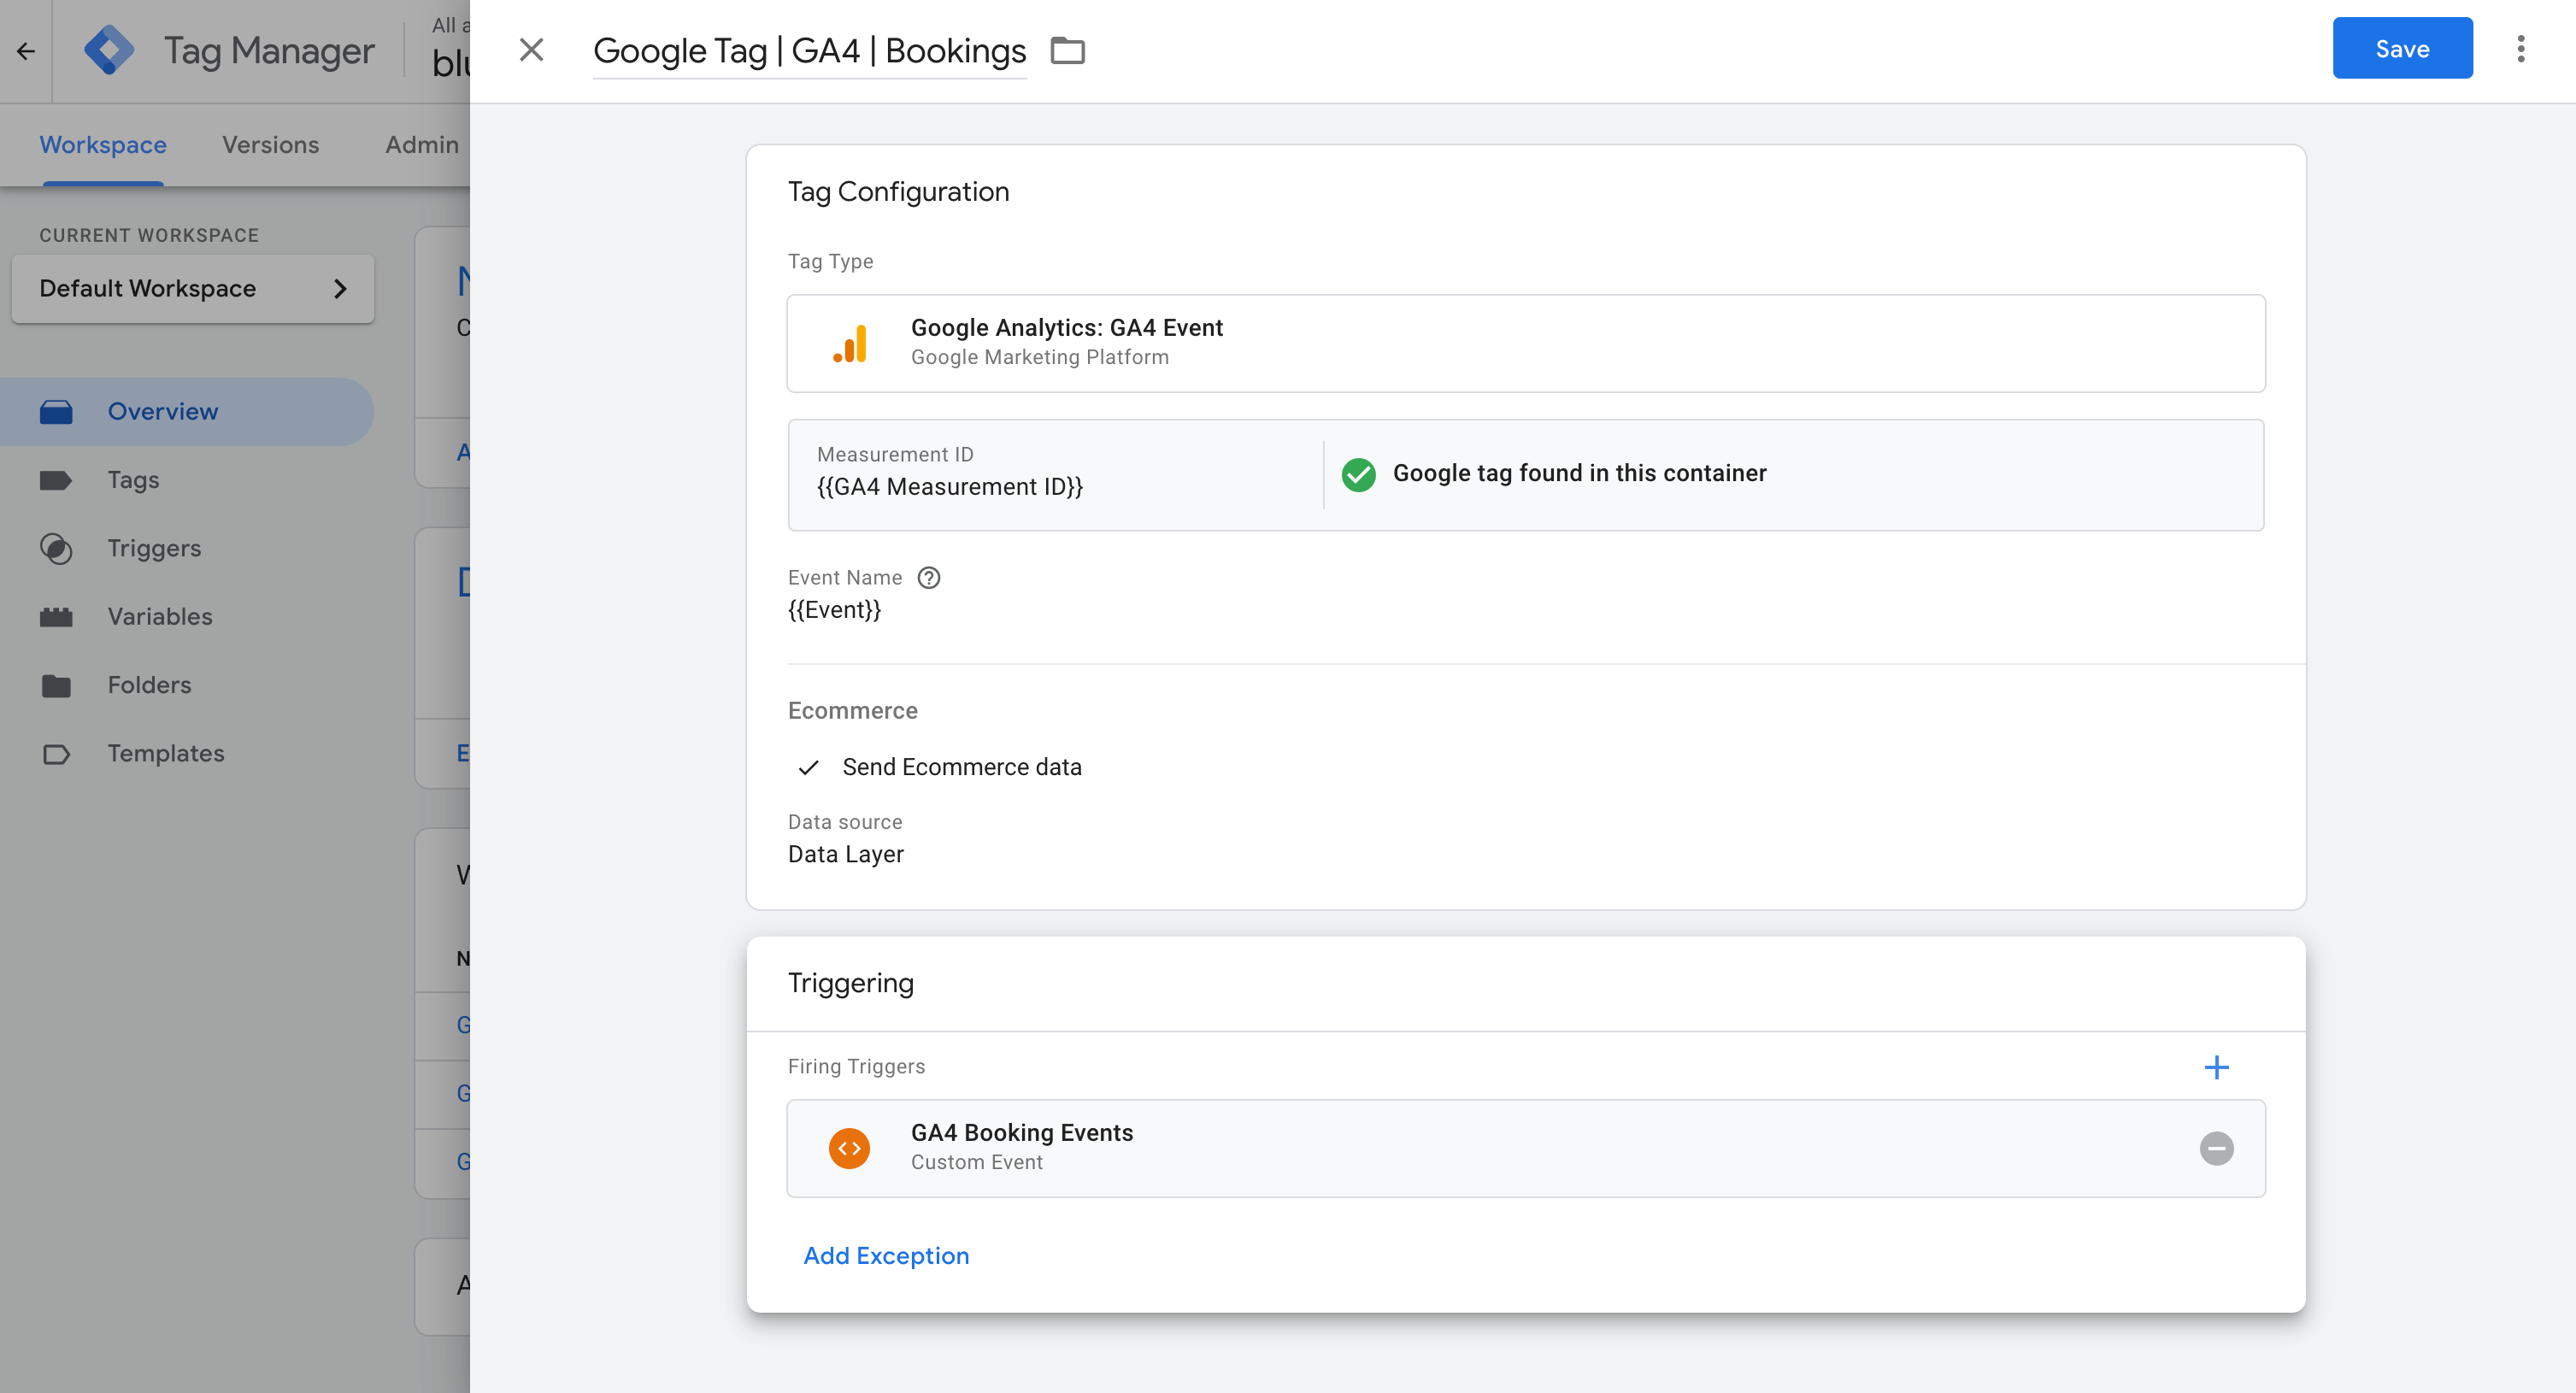Save the tag changes
This screenshot has height=1393, width=2576.
2402,48
